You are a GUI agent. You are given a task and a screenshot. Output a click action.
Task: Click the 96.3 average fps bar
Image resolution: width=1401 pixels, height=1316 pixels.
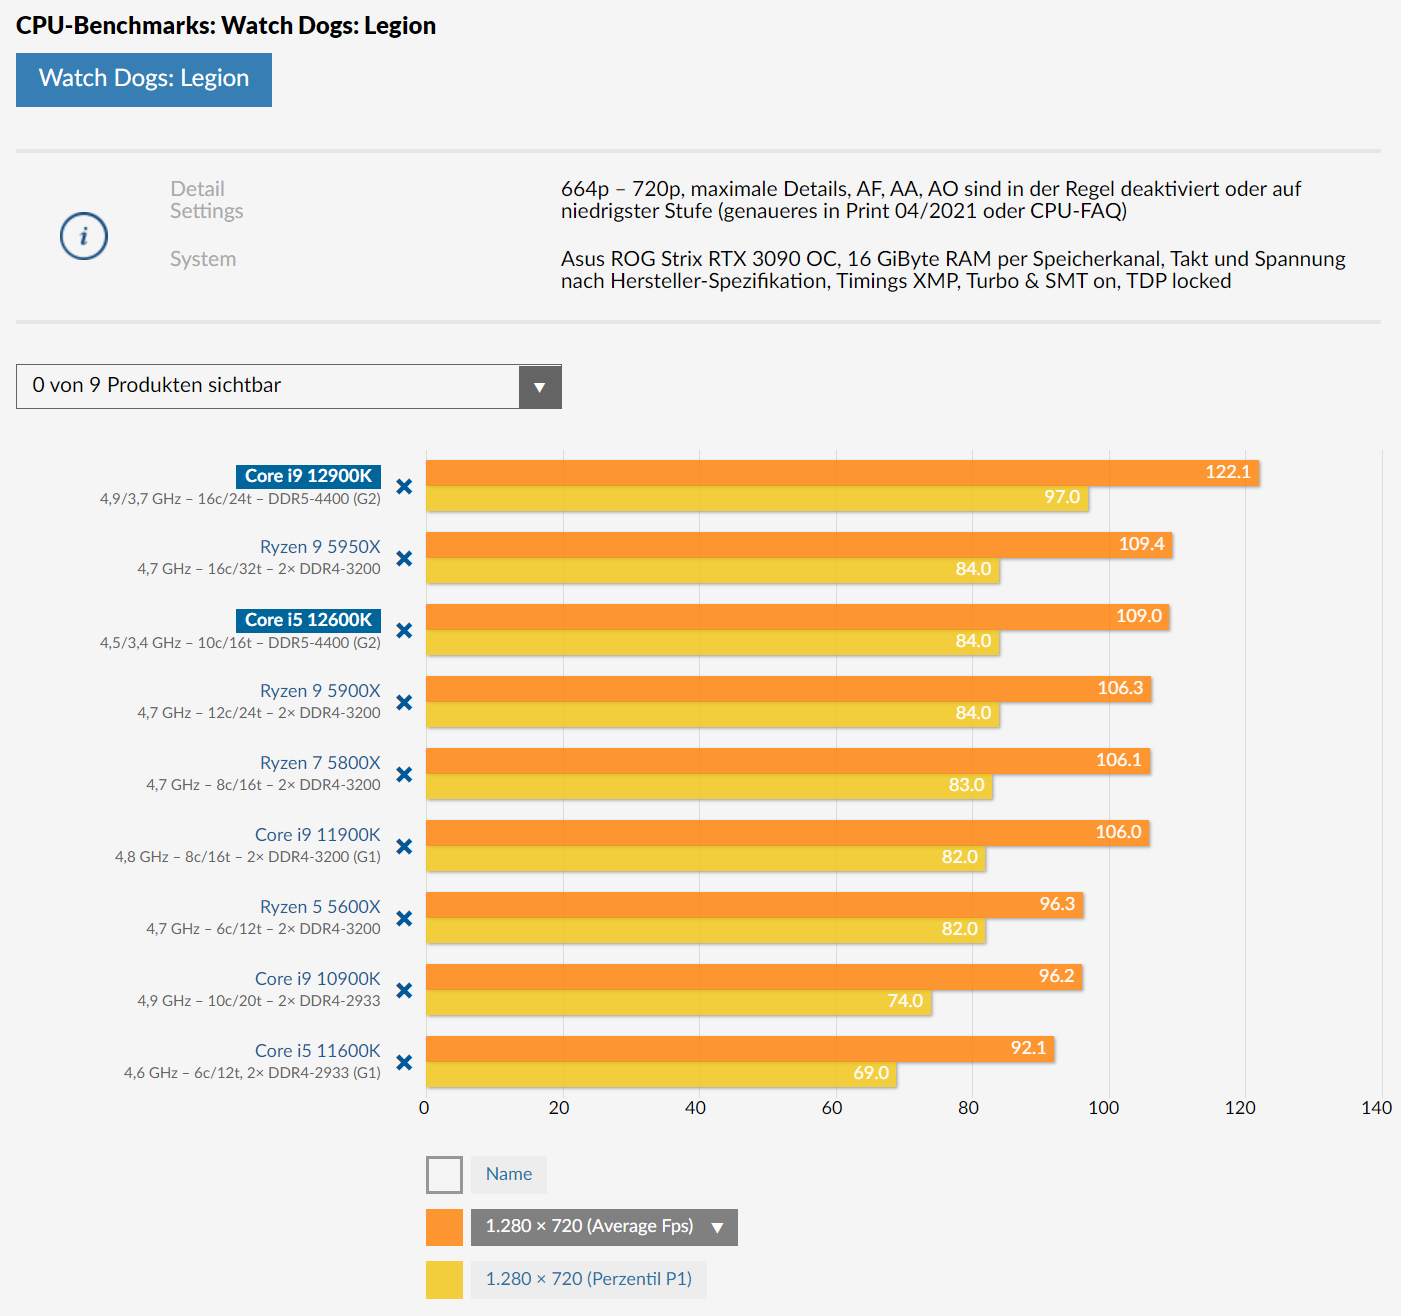point(755,905)
